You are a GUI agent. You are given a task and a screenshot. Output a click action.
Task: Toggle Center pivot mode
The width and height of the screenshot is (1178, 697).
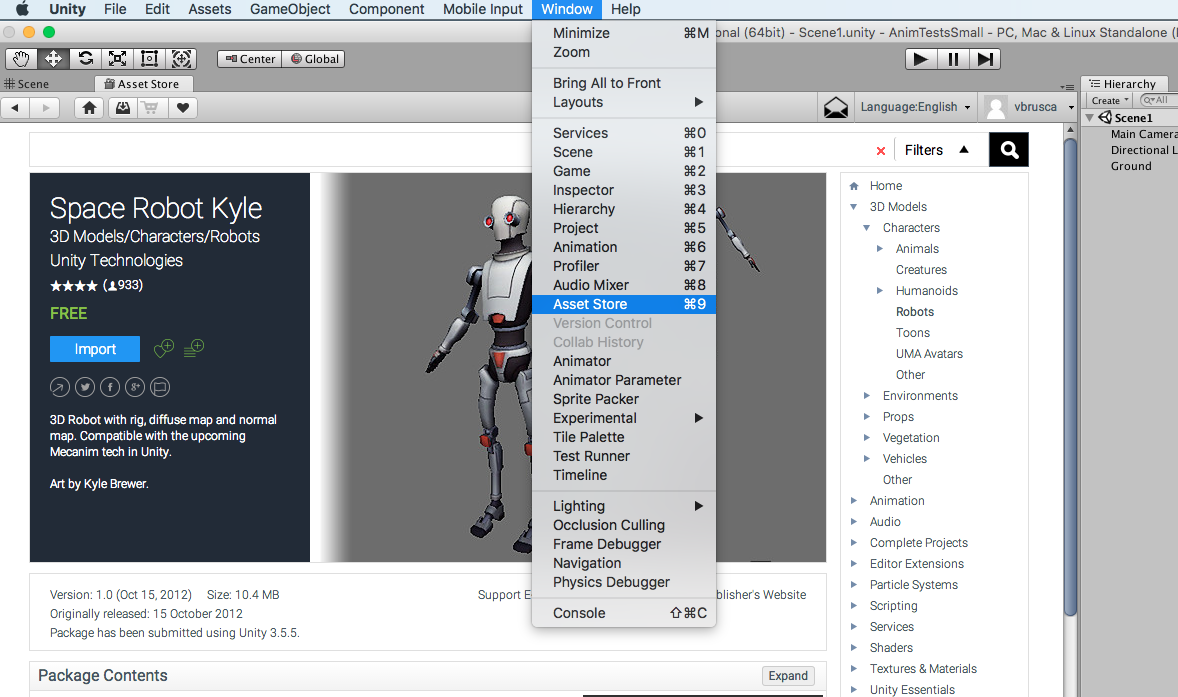[249, 58]
